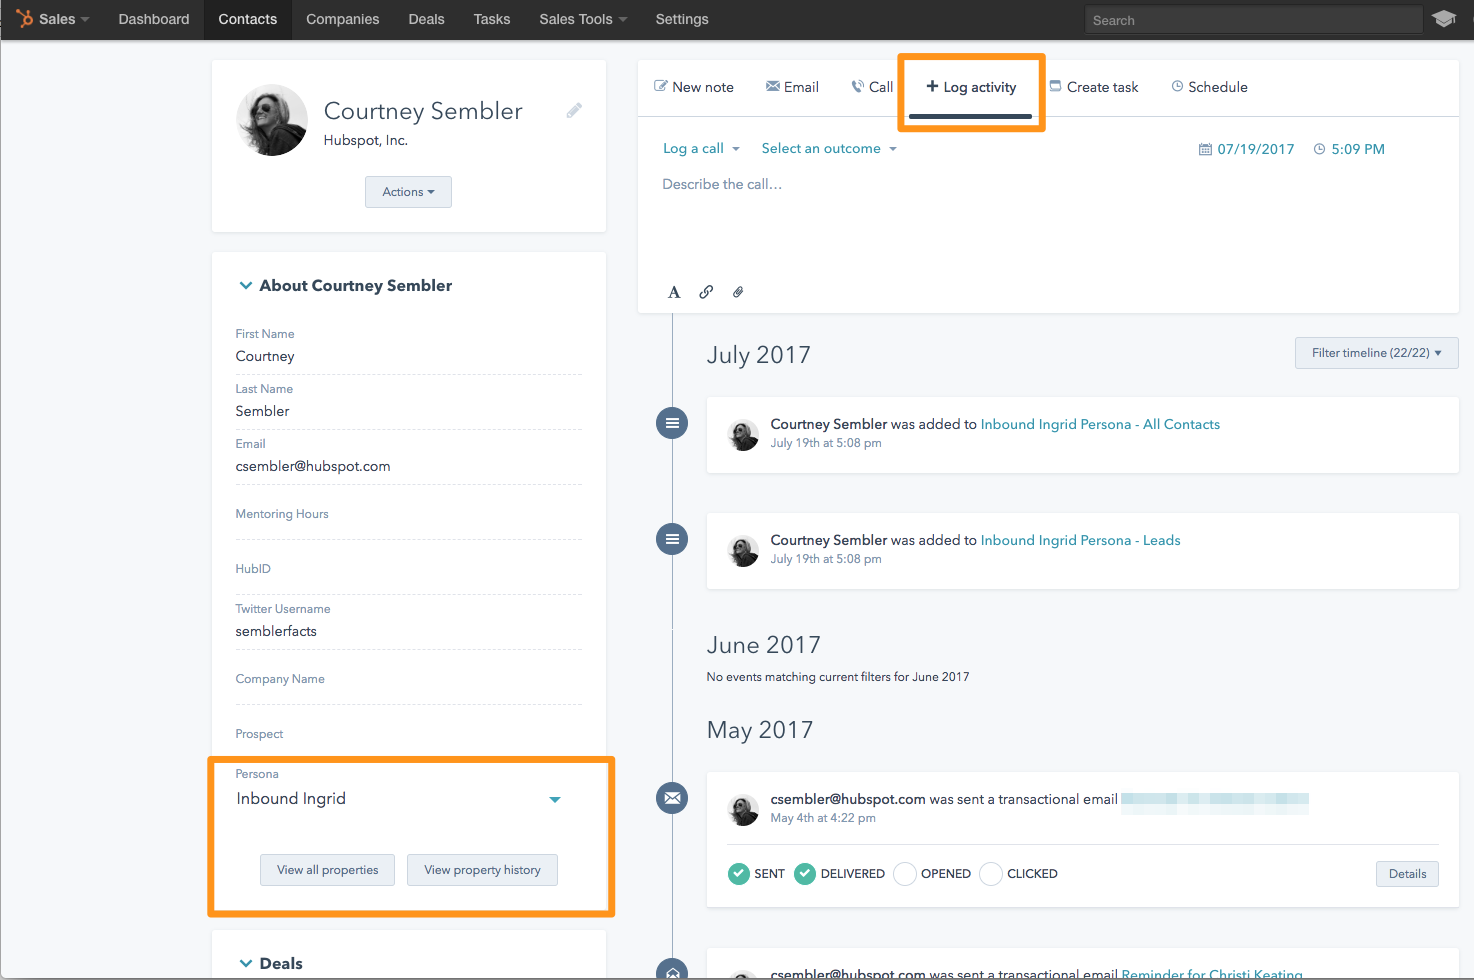
Task: Click the View all properties button
Action: pos(328,870)
